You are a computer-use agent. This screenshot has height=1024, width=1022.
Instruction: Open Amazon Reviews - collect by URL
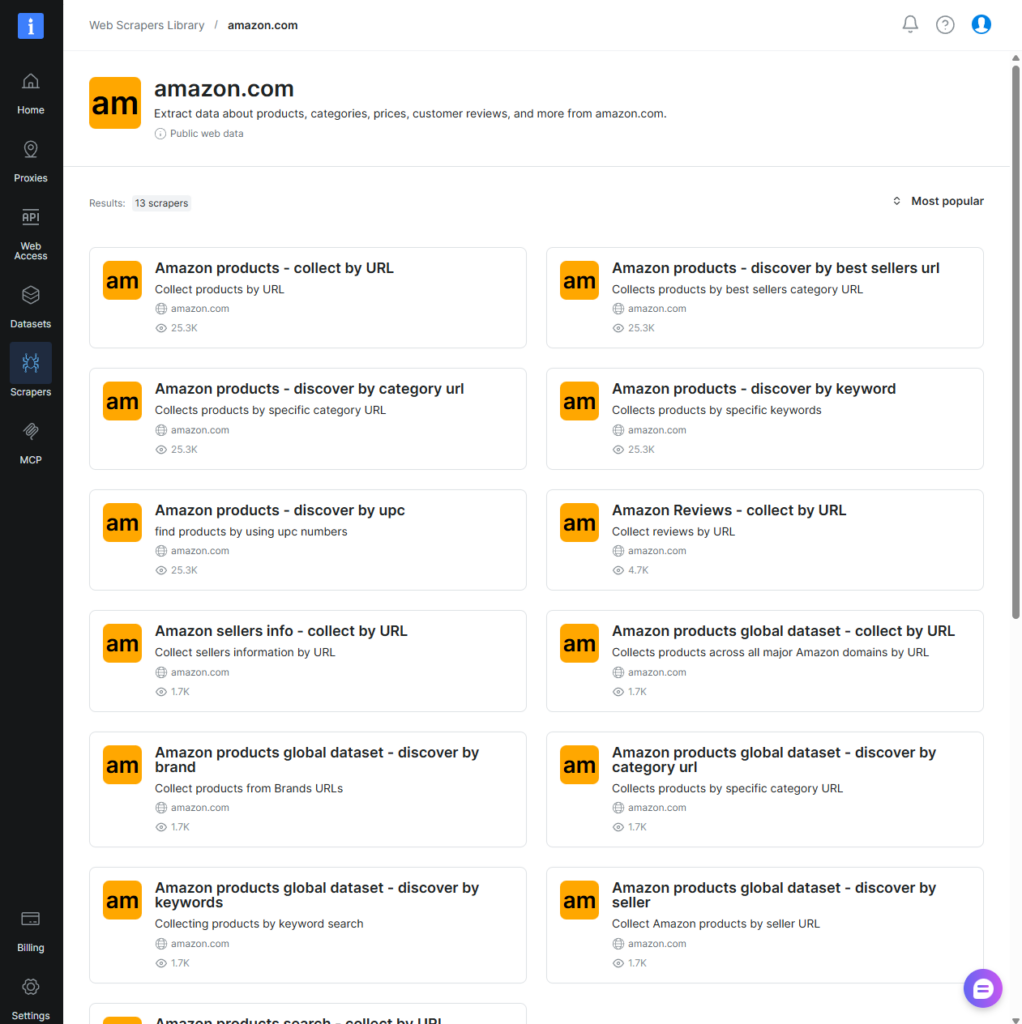(x=729, y=511)
